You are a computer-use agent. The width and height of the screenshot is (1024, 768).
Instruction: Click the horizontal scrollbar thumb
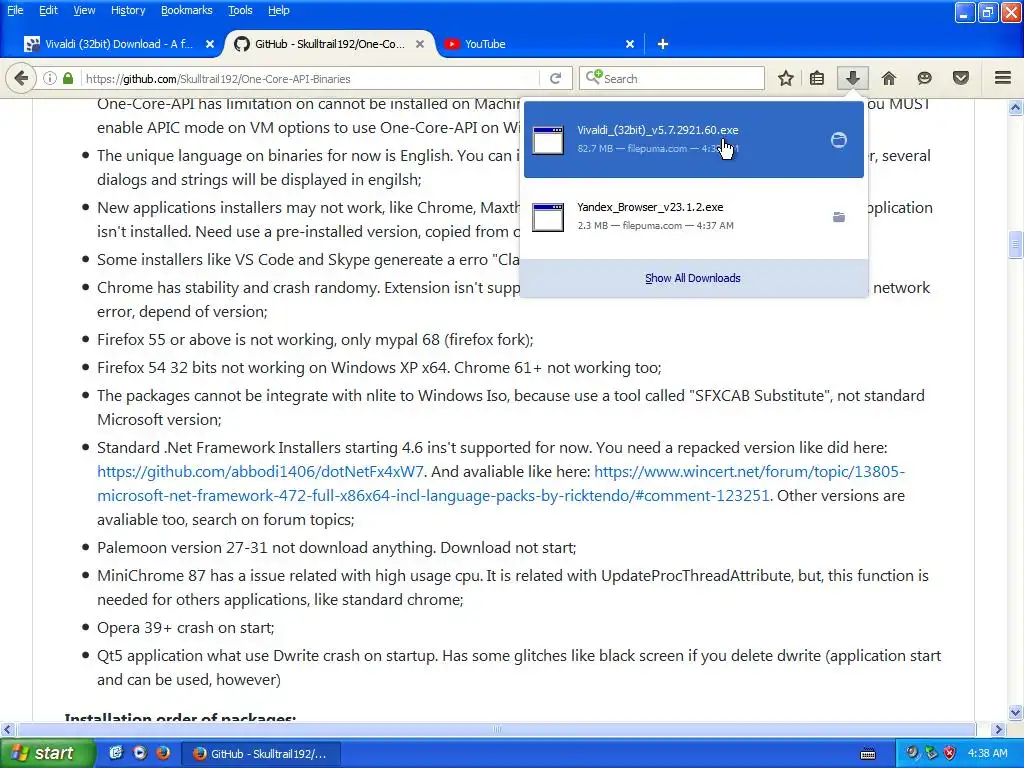click(x=496, y=729)
